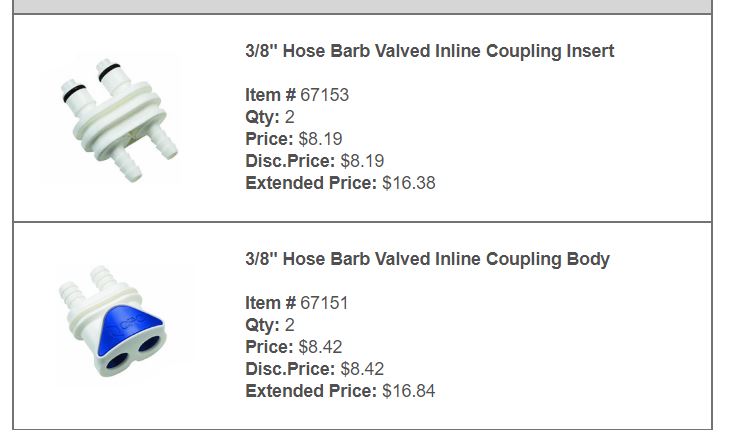The image size is (730, 444).
Task: Click the Disc.Price amount for item 67151
Action: tap(362, 369)
